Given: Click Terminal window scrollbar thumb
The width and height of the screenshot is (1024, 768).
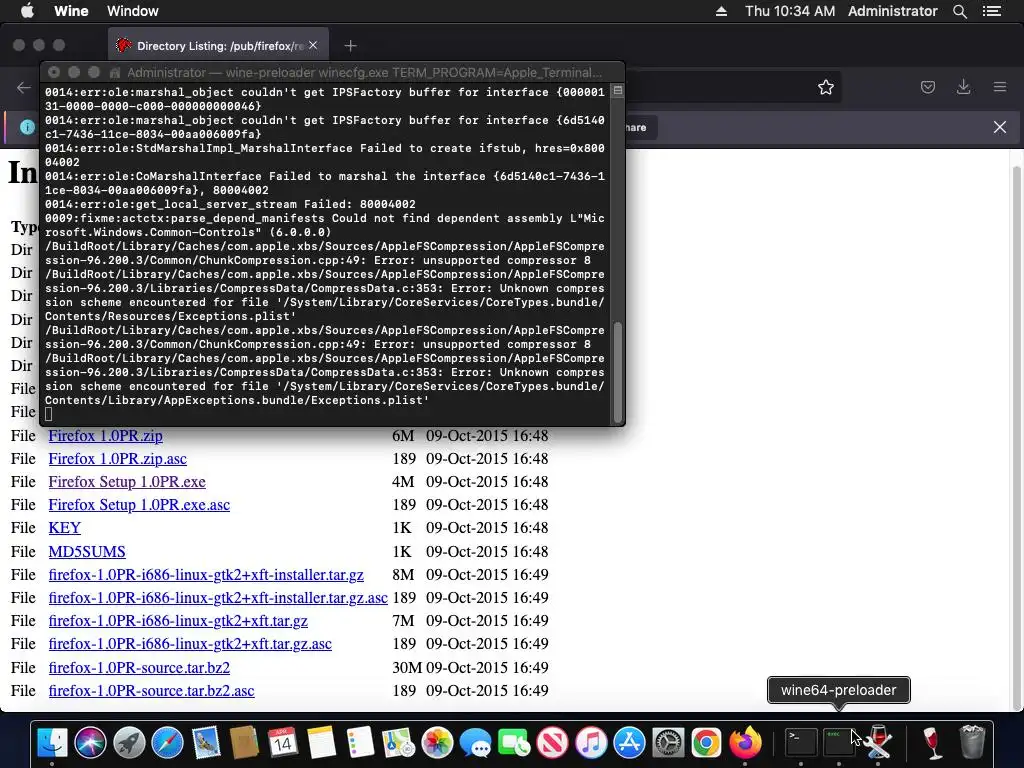Looking at the screenshot, I should pyautogui.click(x=618, y=372).
